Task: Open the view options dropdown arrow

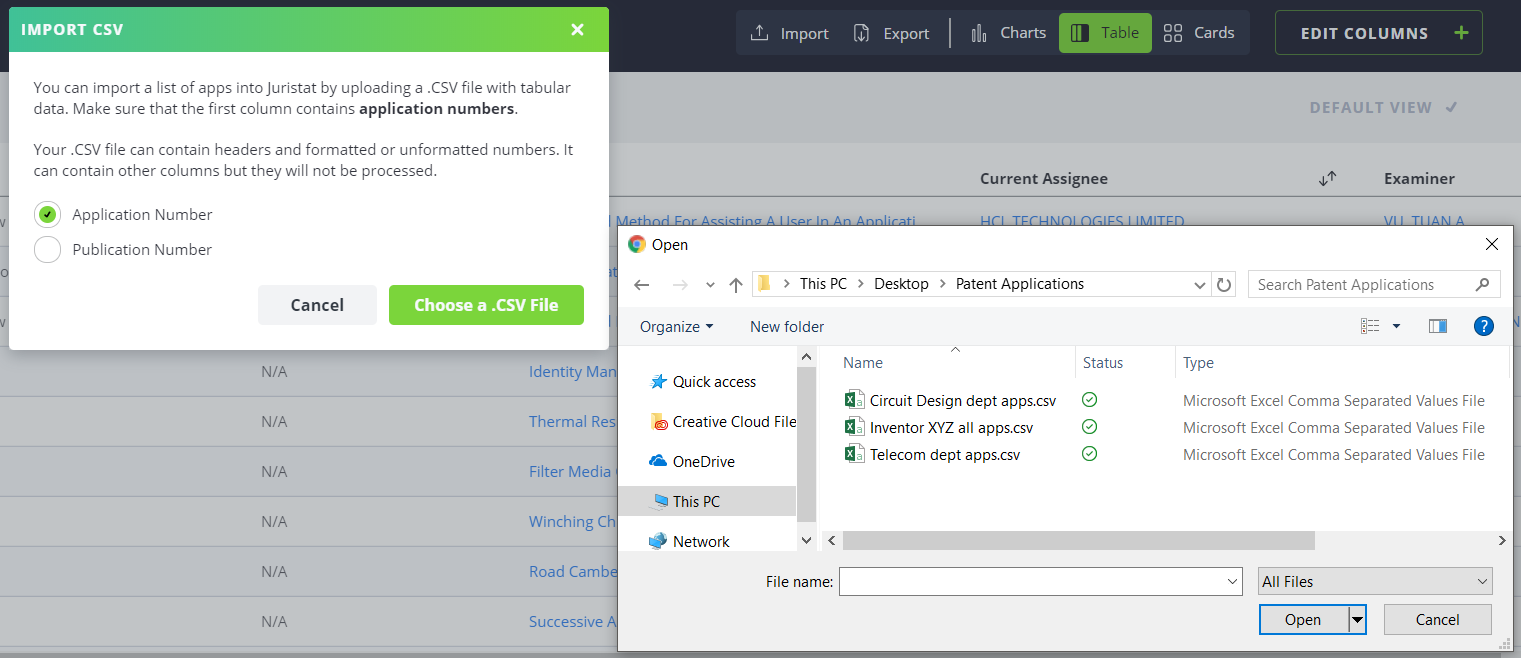Action: point(1396,326)
